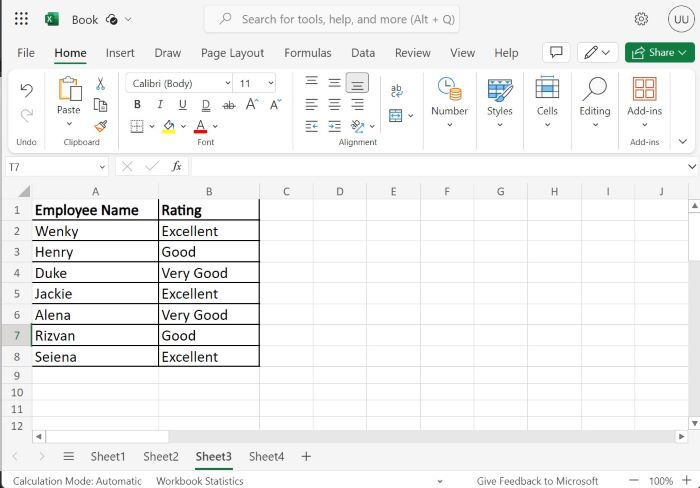Toggle Double Underline formatting
The image size is (700, 488).
pos(206,105)
